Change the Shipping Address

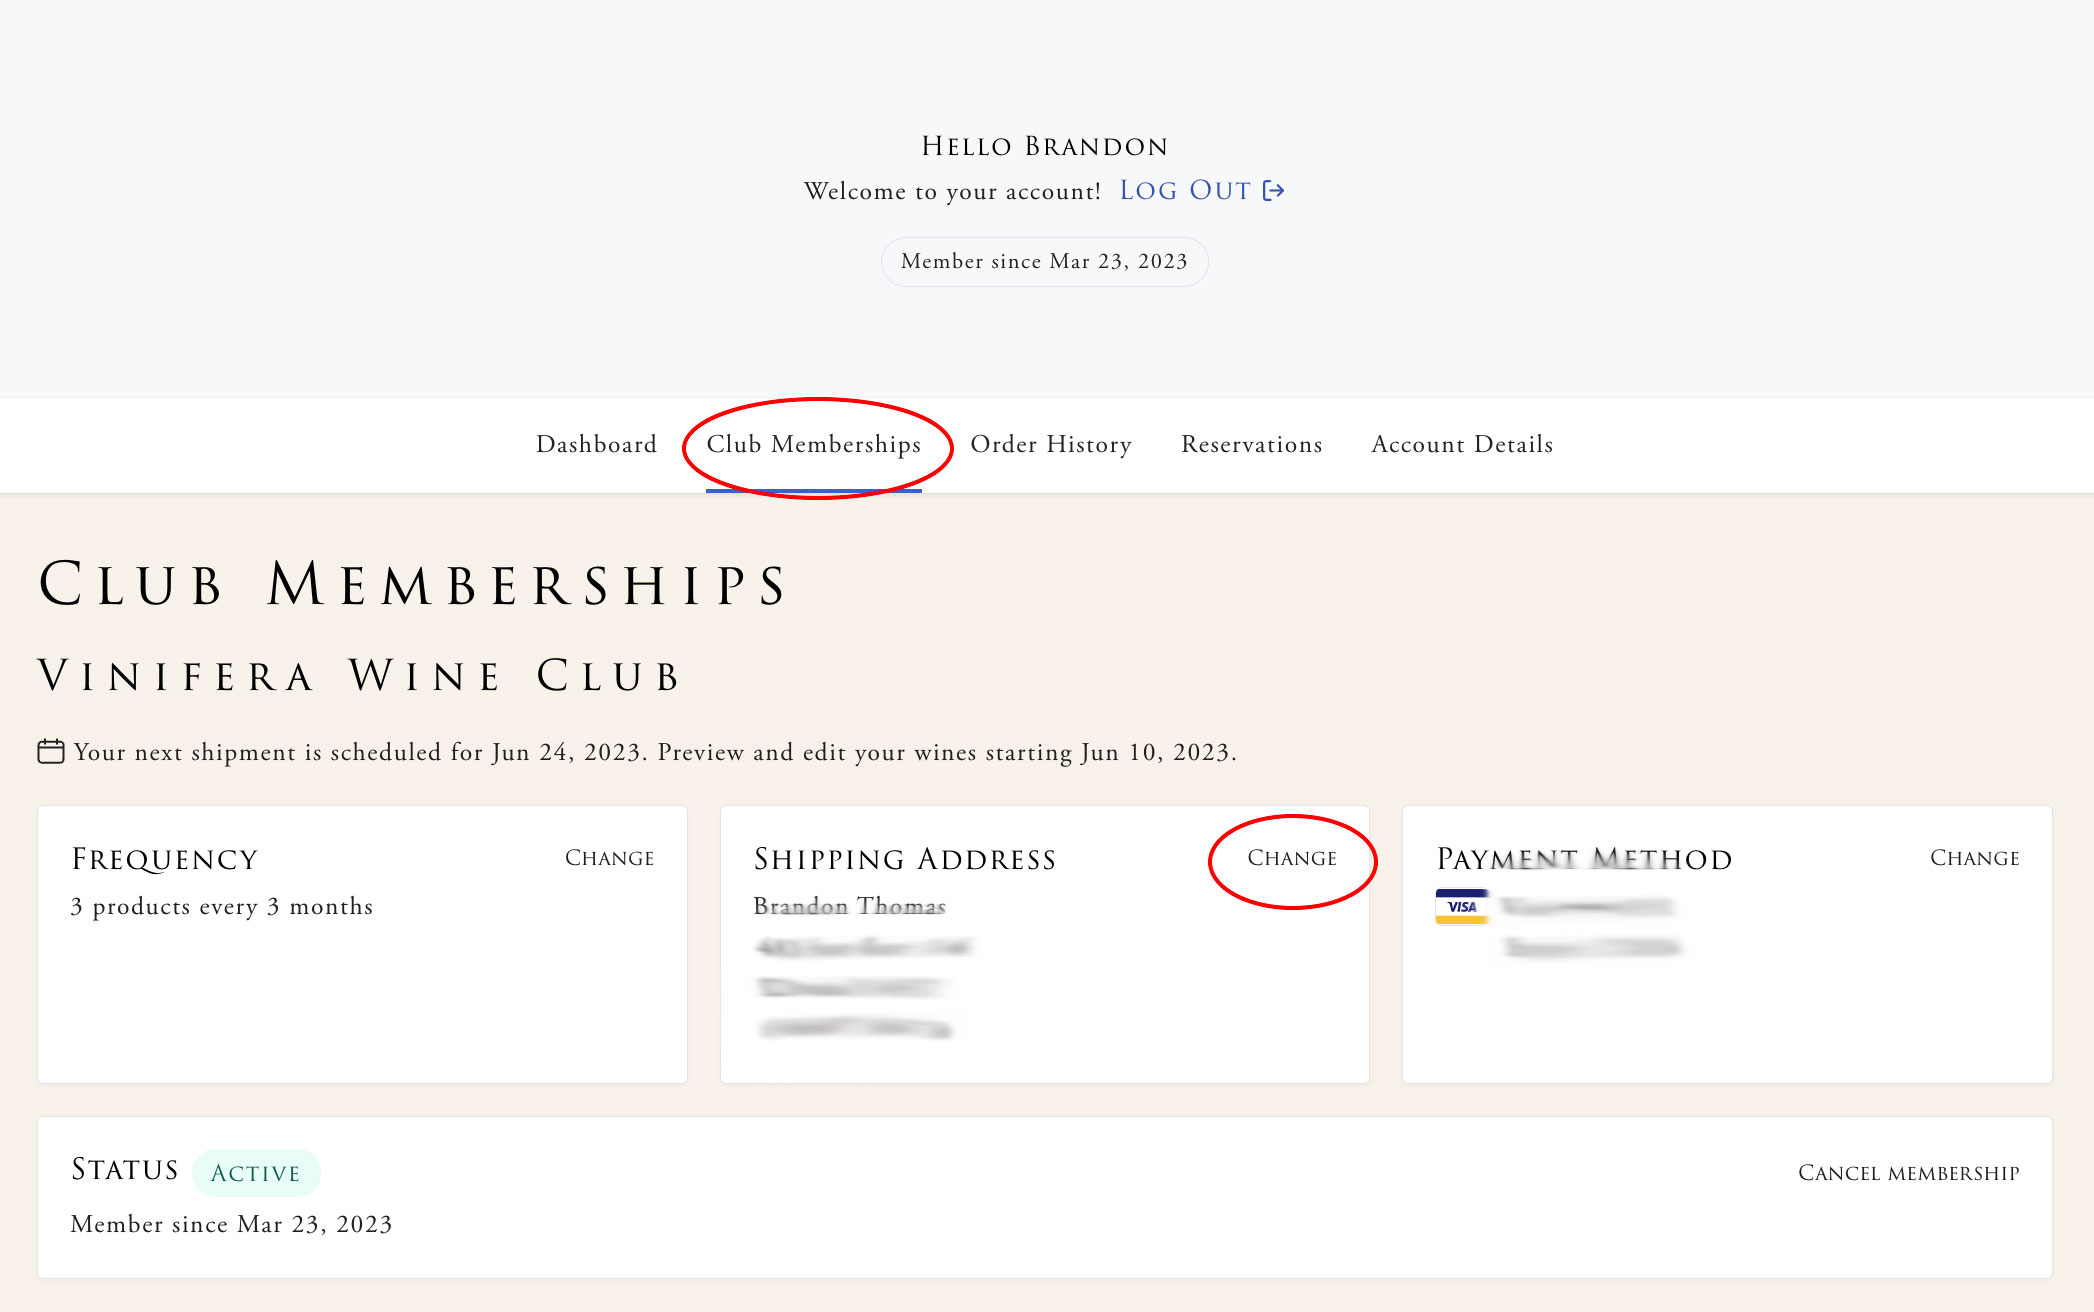click(x=1292, y=858)
